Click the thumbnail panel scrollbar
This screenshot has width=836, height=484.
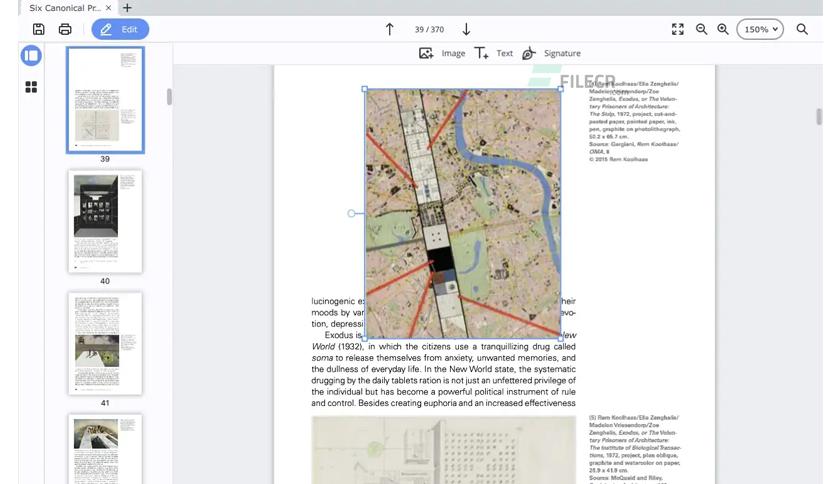(169, 97)
